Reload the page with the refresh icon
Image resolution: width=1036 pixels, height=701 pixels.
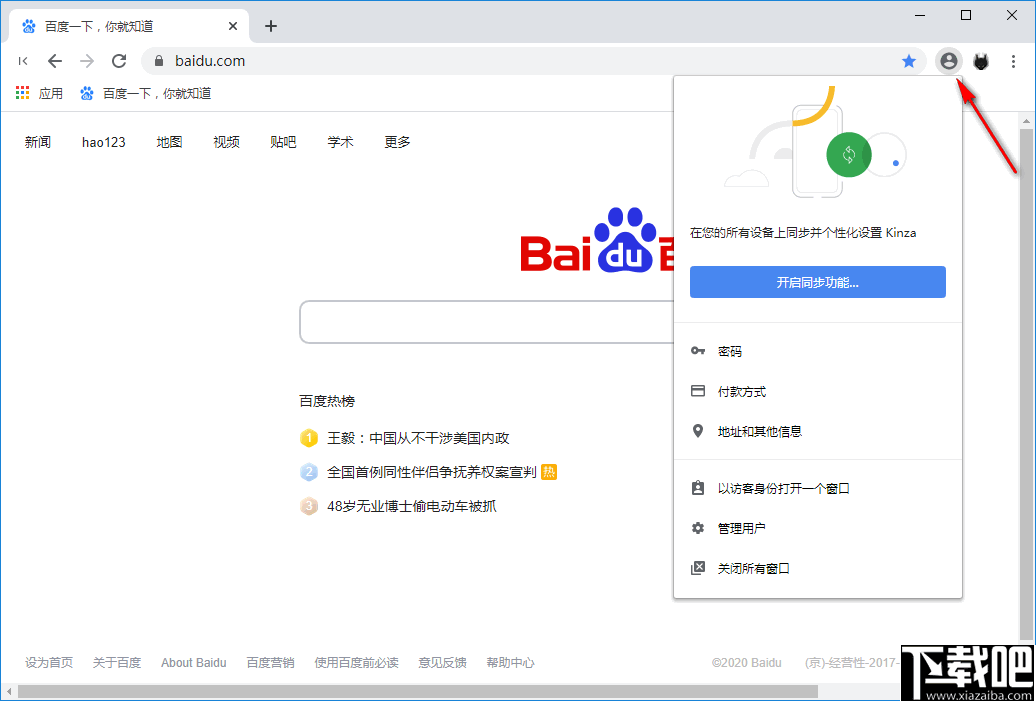click(x=119, y=61)
